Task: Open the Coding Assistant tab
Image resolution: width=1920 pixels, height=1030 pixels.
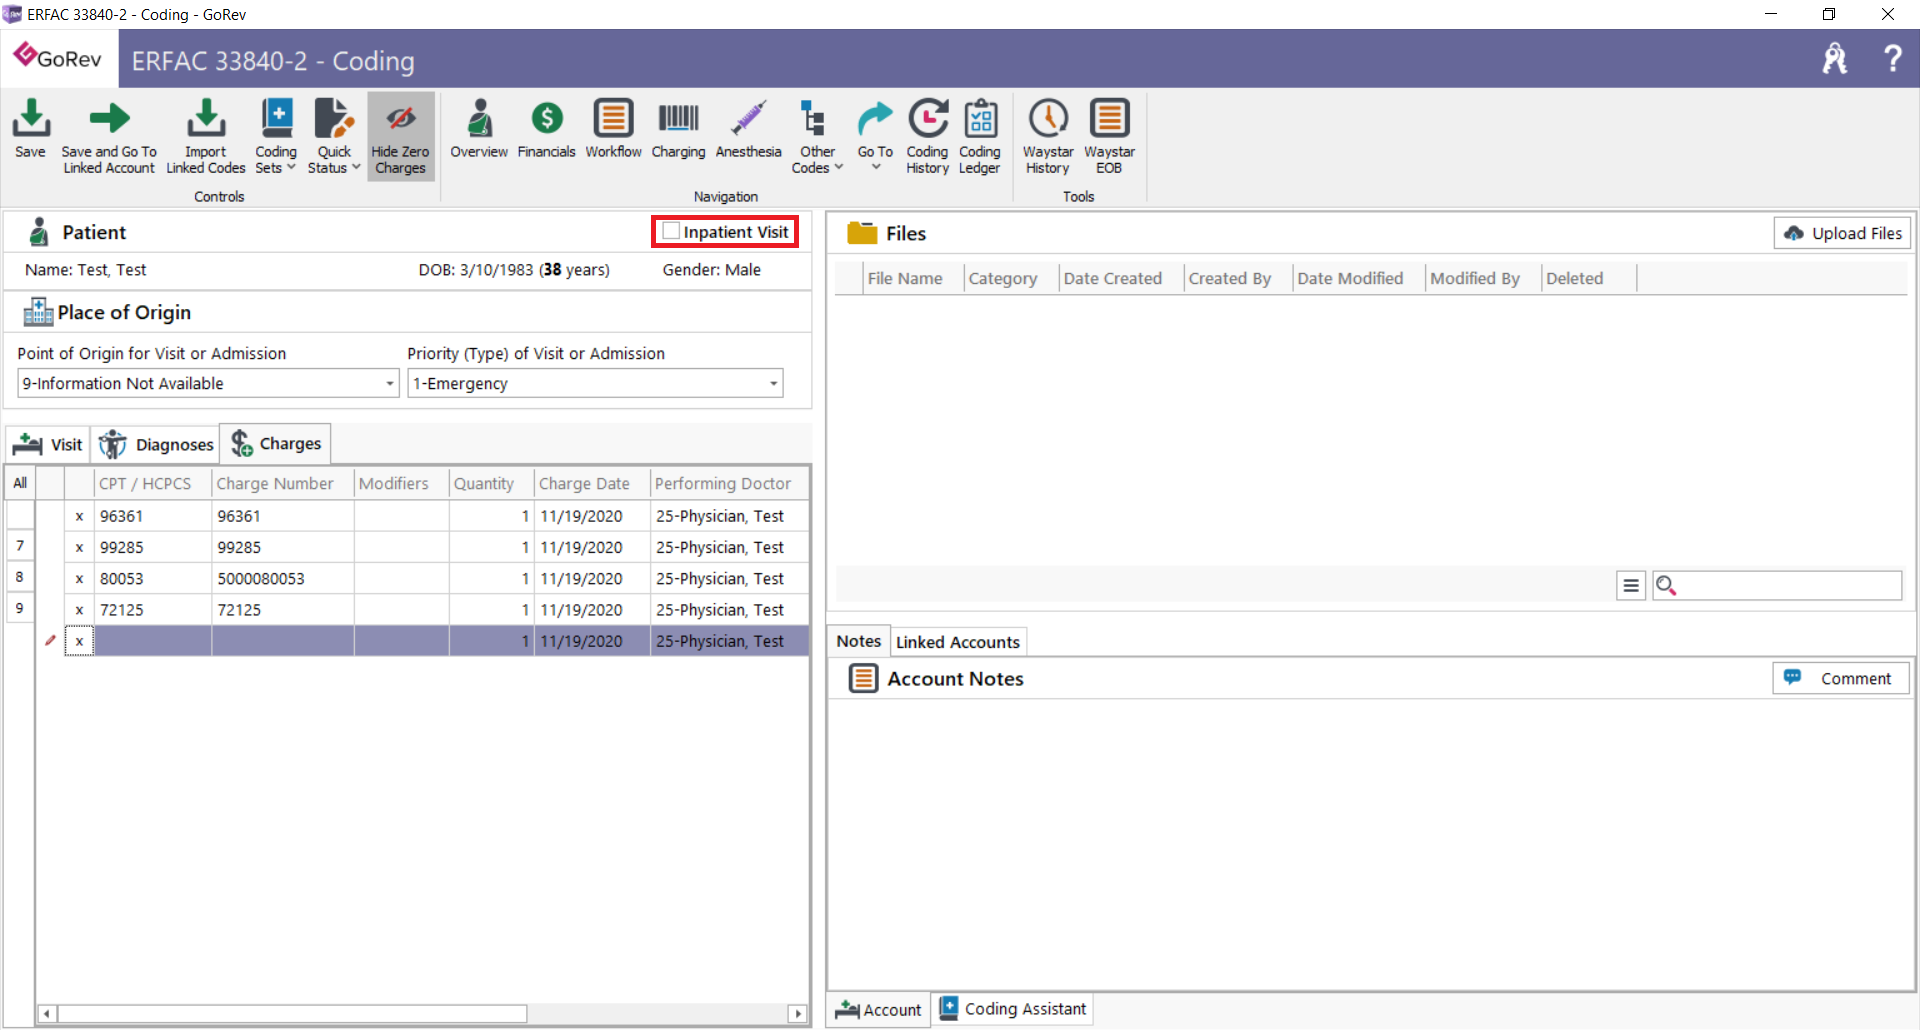Action: click(x=1013, y=1009)
